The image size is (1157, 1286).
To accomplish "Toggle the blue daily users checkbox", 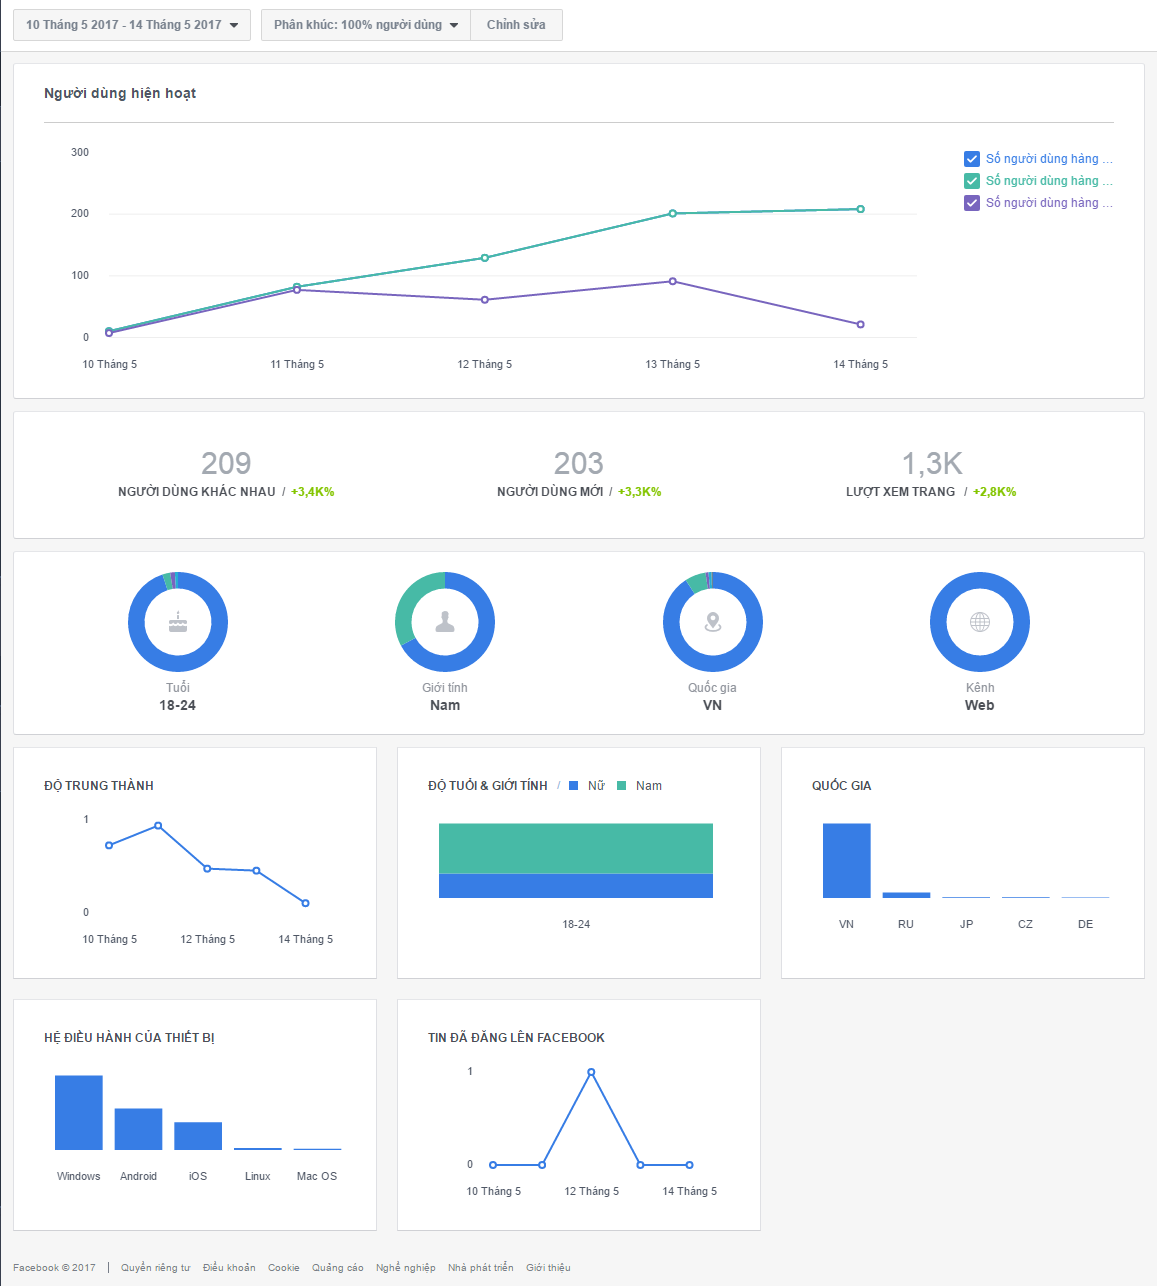I will [x=971, y=159].
